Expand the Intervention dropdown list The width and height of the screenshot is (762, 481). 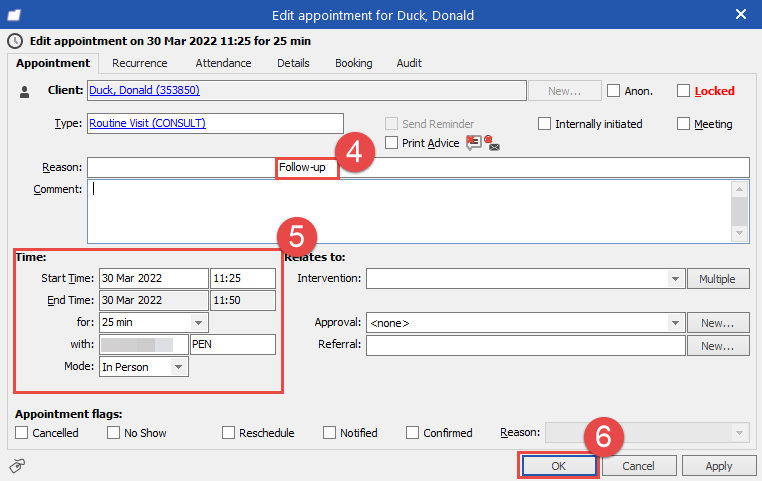pyautogui.click(x=675, y=279)
